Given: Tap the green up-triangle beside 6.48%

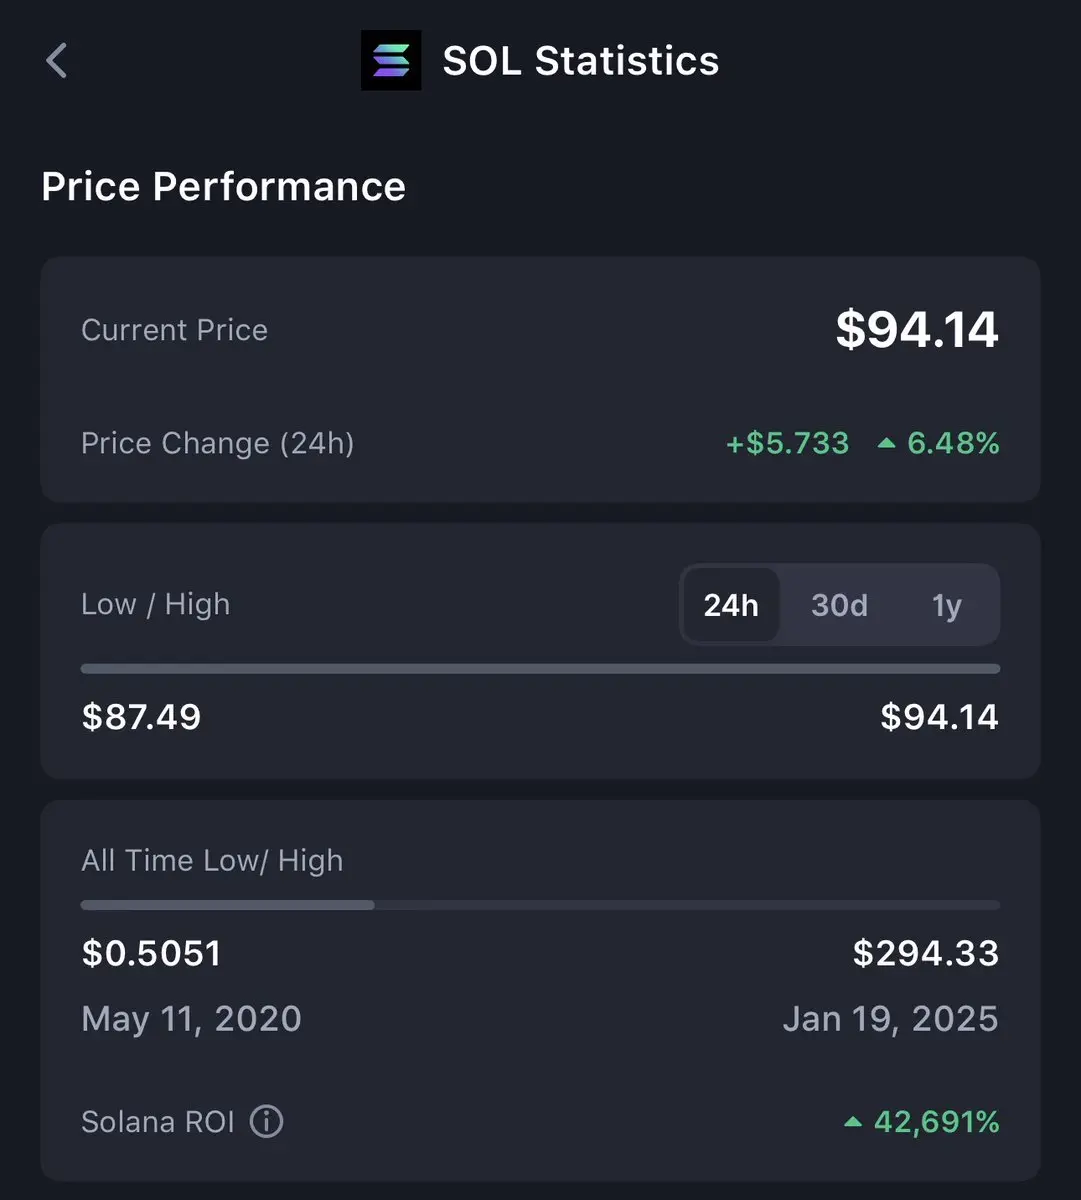Looking at the screenshot, I should (886, 443).
